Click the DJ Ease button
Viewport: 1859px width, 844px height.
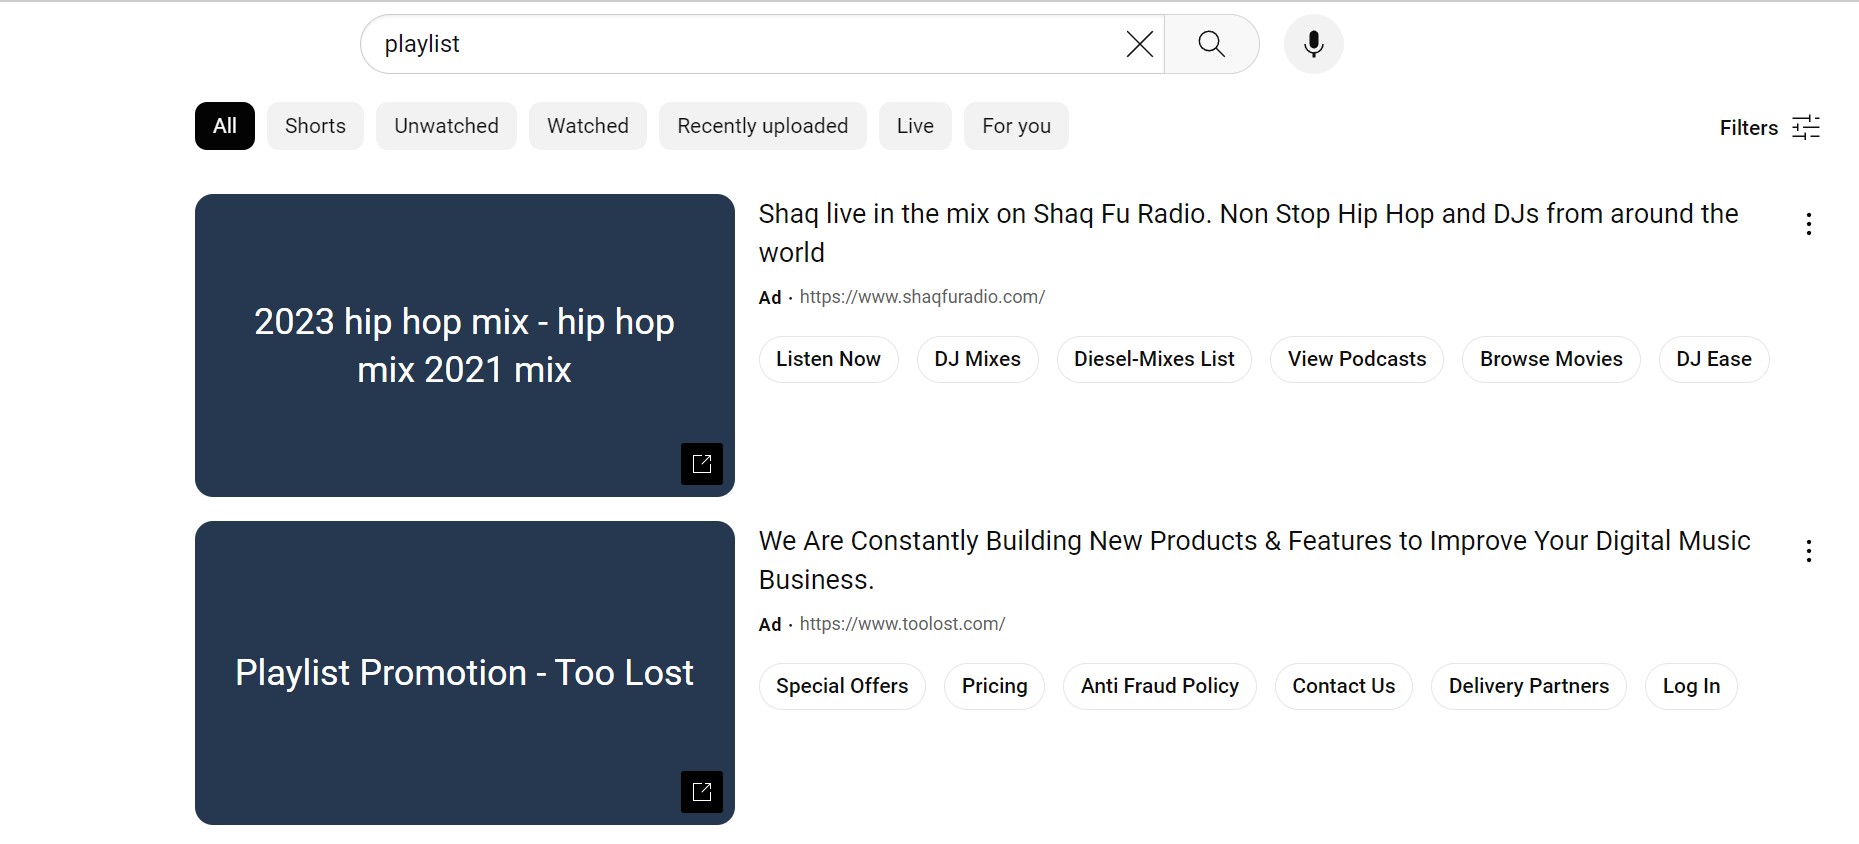coord(1714,359)
